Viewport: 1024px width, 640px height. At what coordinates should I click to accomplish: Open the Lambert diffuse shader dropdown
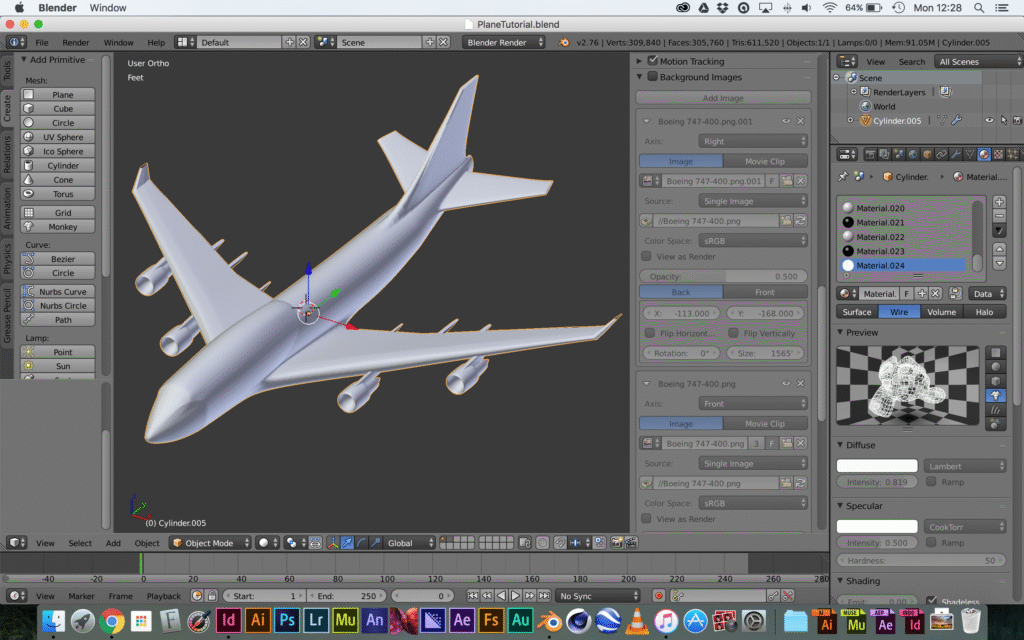coord(964,466)
